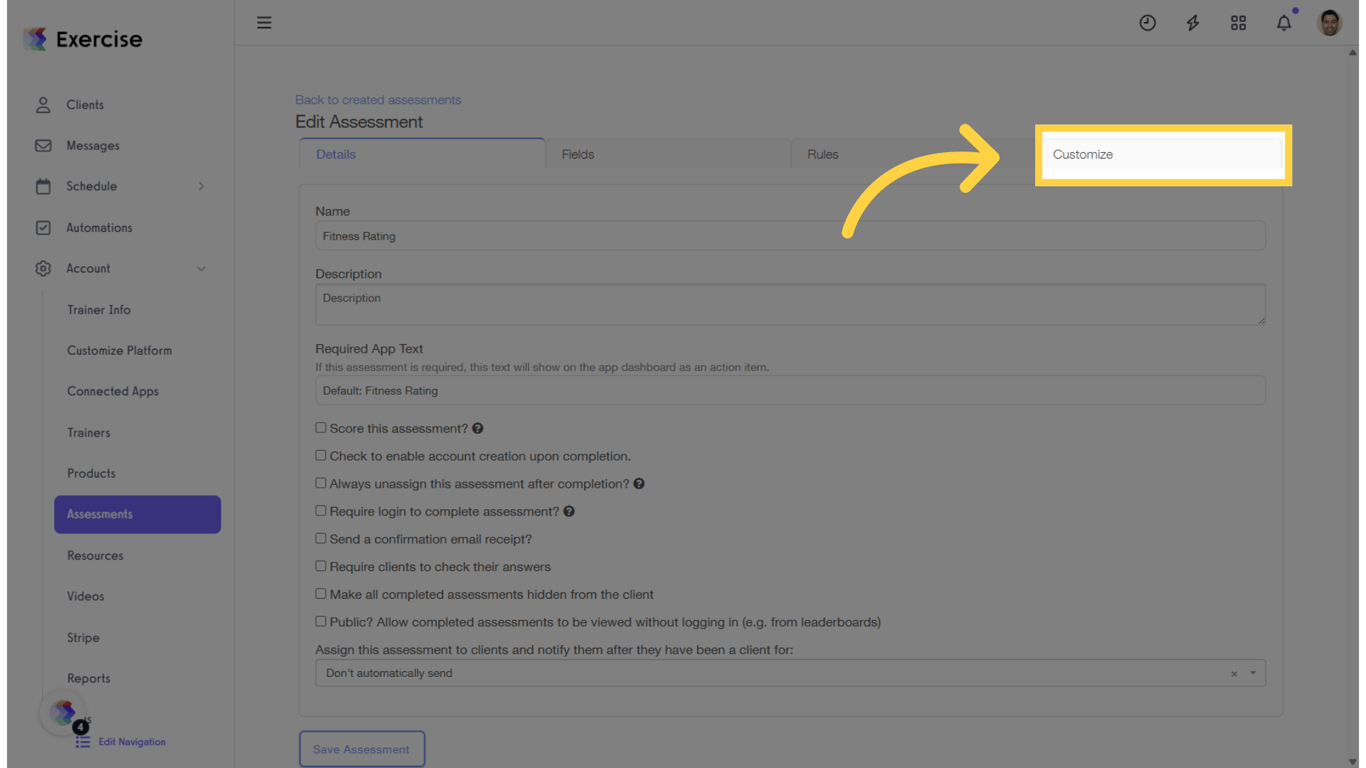The width and height of the screenshot is (1366, 768).
Task: Enable Require login to complete assessment
Action: tap(321, 511)
